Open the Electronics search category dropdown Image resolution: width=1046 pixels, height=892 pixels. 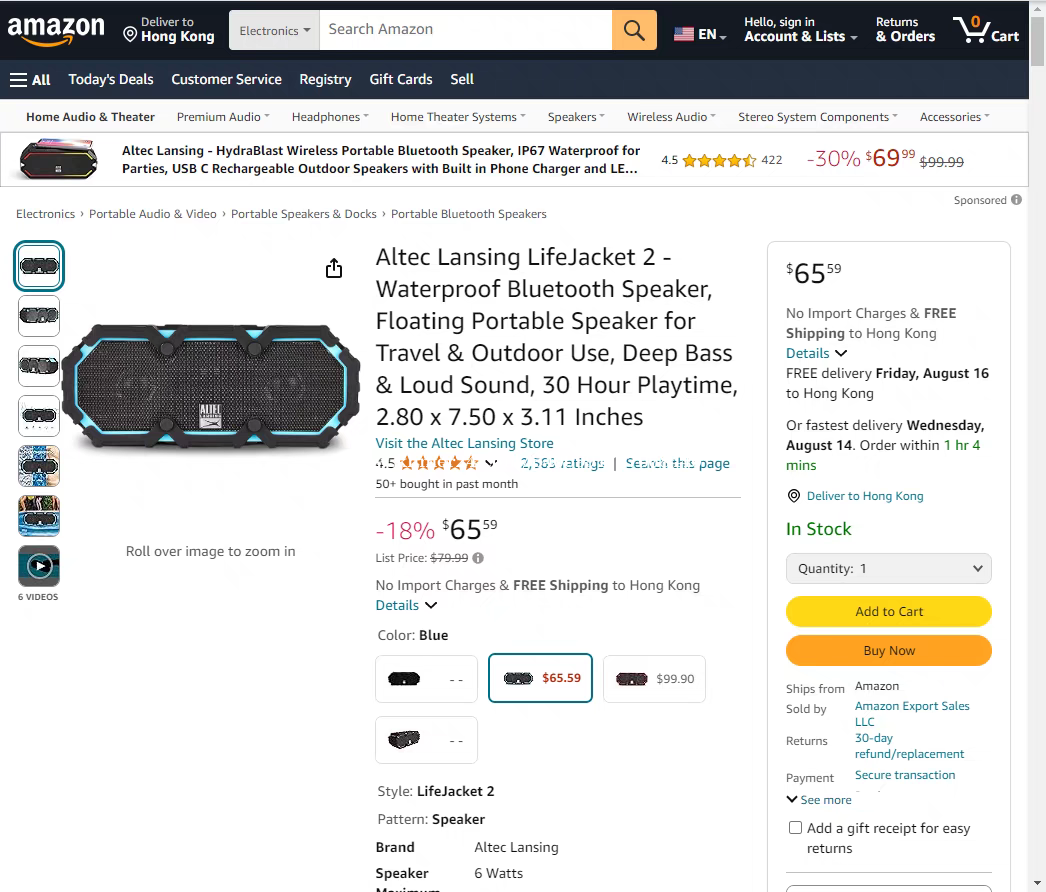(274, 30)
